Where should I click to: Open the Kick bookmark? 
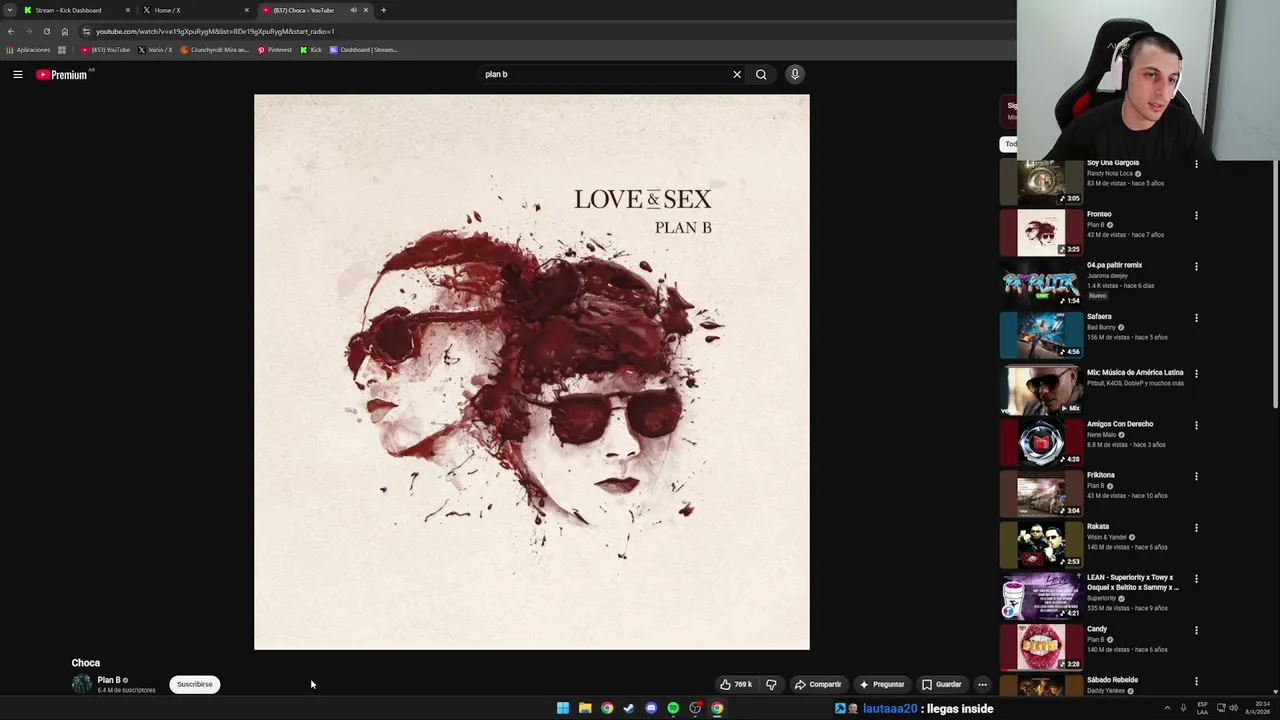(x=312, y=50)
